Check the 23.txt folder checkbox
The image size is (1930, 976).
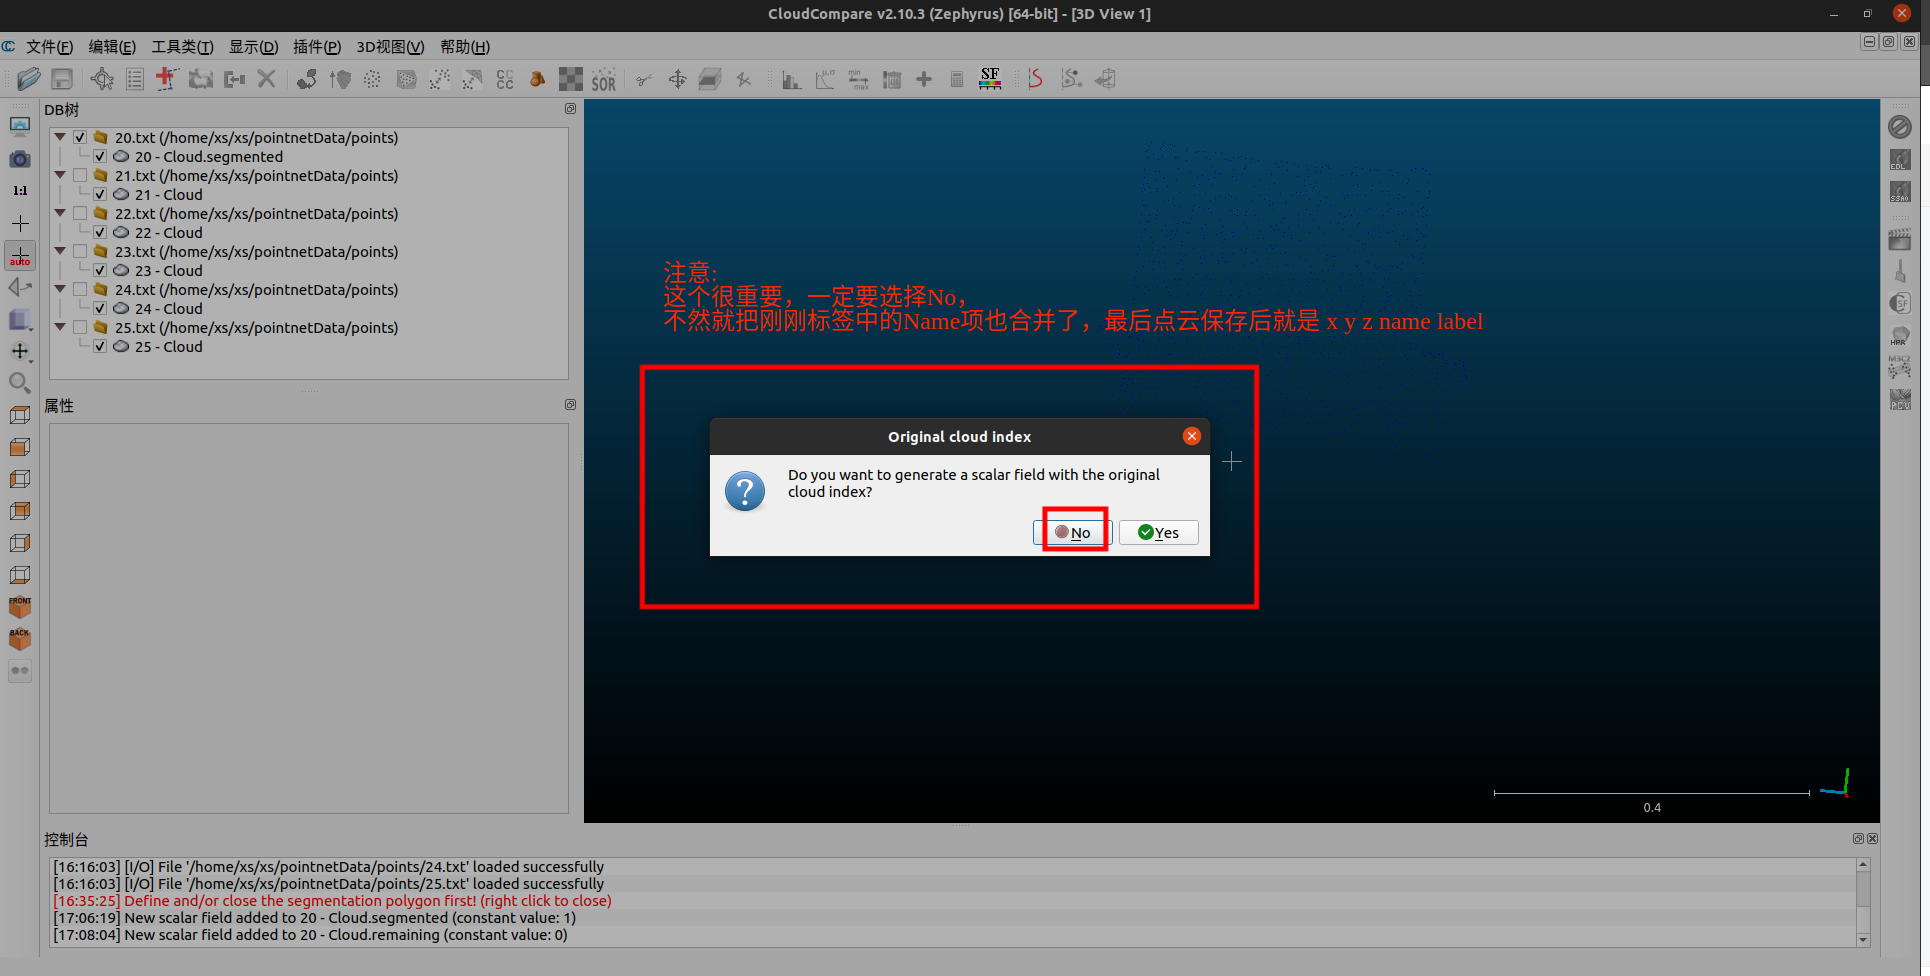click(x=80, y=251)
